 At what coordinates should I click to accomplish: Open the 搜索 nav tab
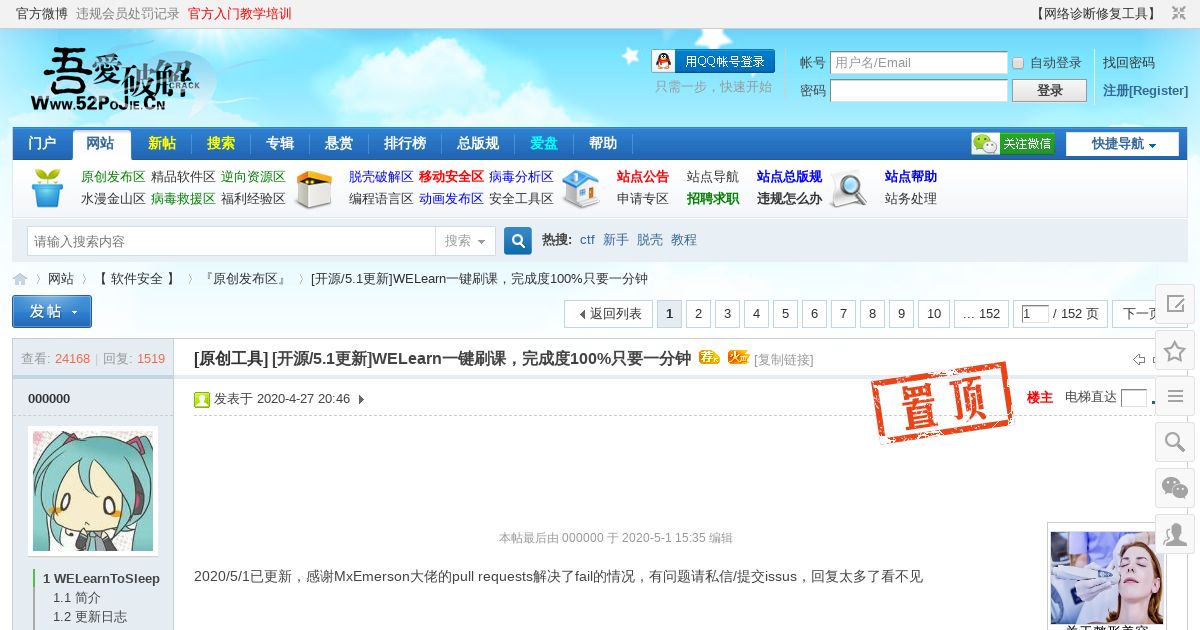pos(221,143)
